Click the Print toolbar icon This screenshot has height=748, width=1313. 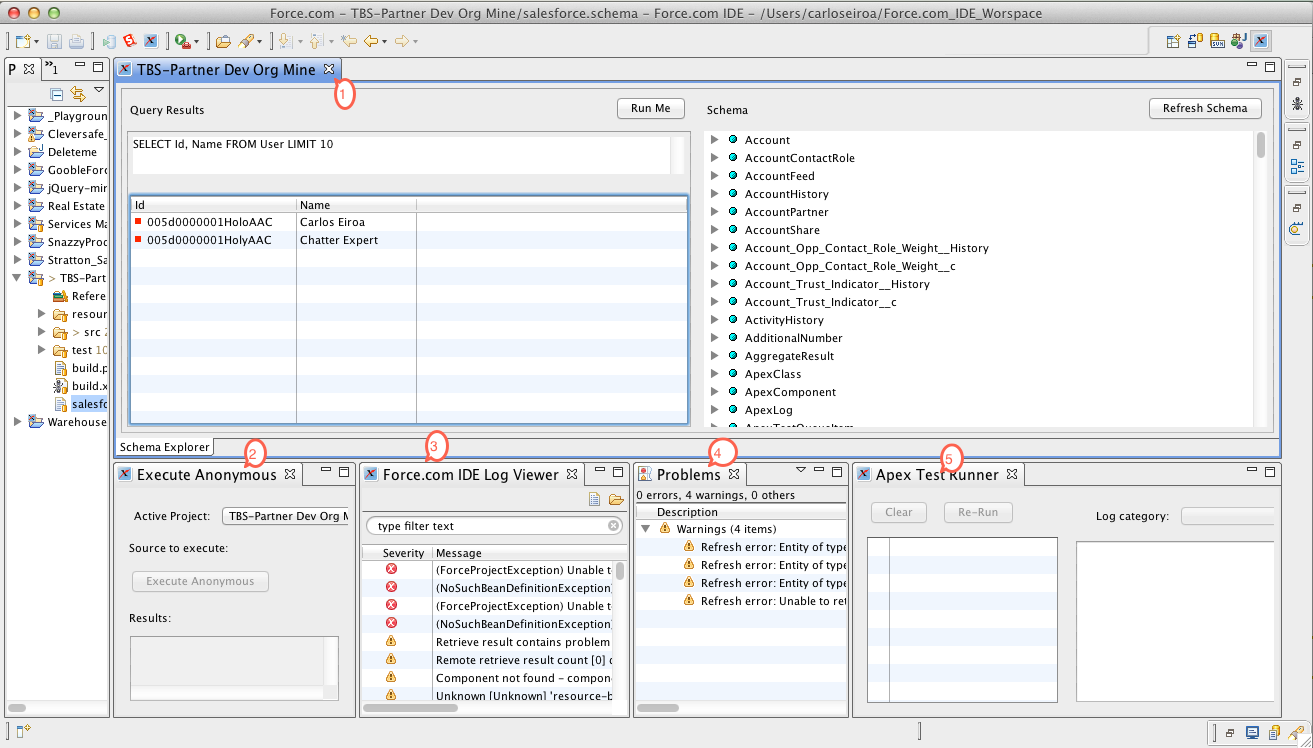(76, 41)
